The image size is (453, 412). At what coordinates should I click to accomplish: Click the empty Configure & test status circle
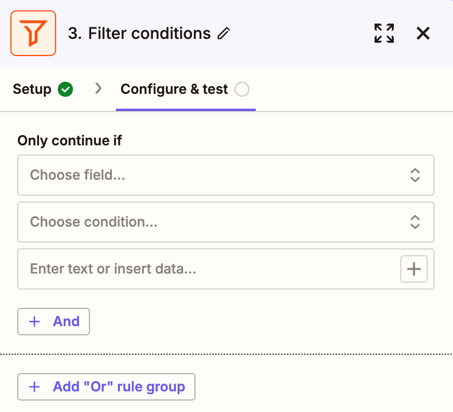point(242,89)
